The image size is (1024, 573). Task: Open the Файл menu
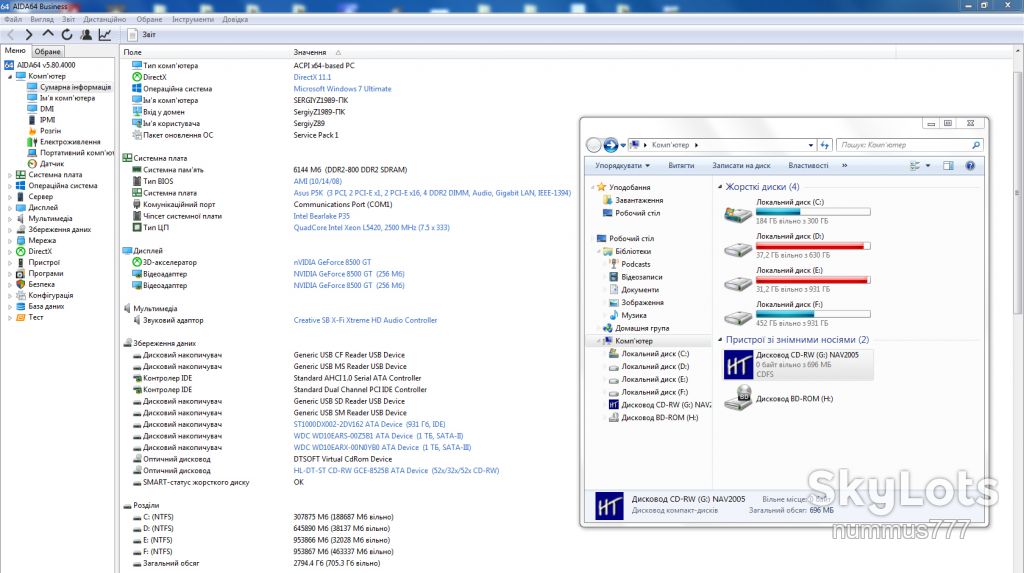(13, 20)
